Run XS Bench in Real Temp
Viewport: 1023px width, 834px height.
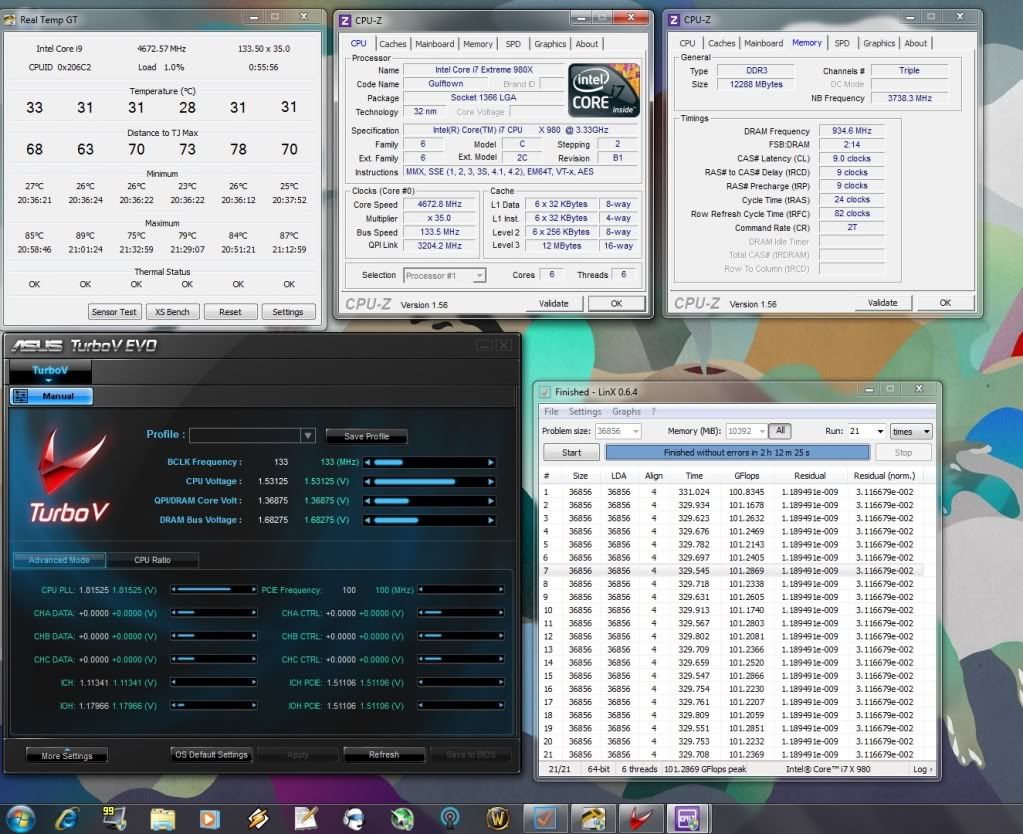(x=172, y=312)
